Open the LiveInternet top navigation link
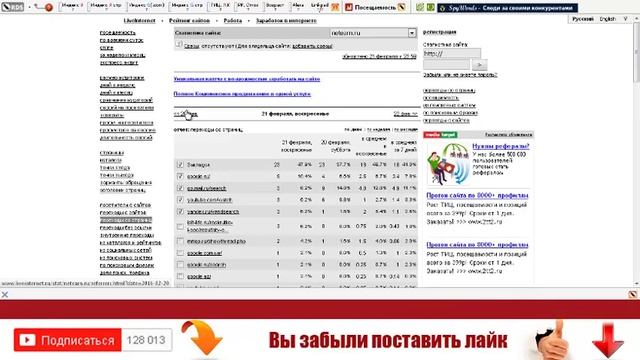 [x=139, y=20]
